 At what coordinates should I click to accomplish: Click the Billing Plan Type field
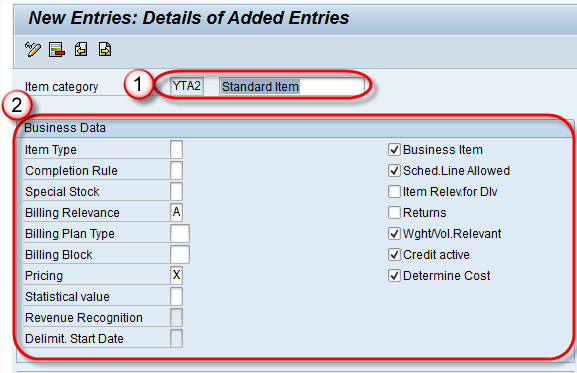tap(180, 234)
